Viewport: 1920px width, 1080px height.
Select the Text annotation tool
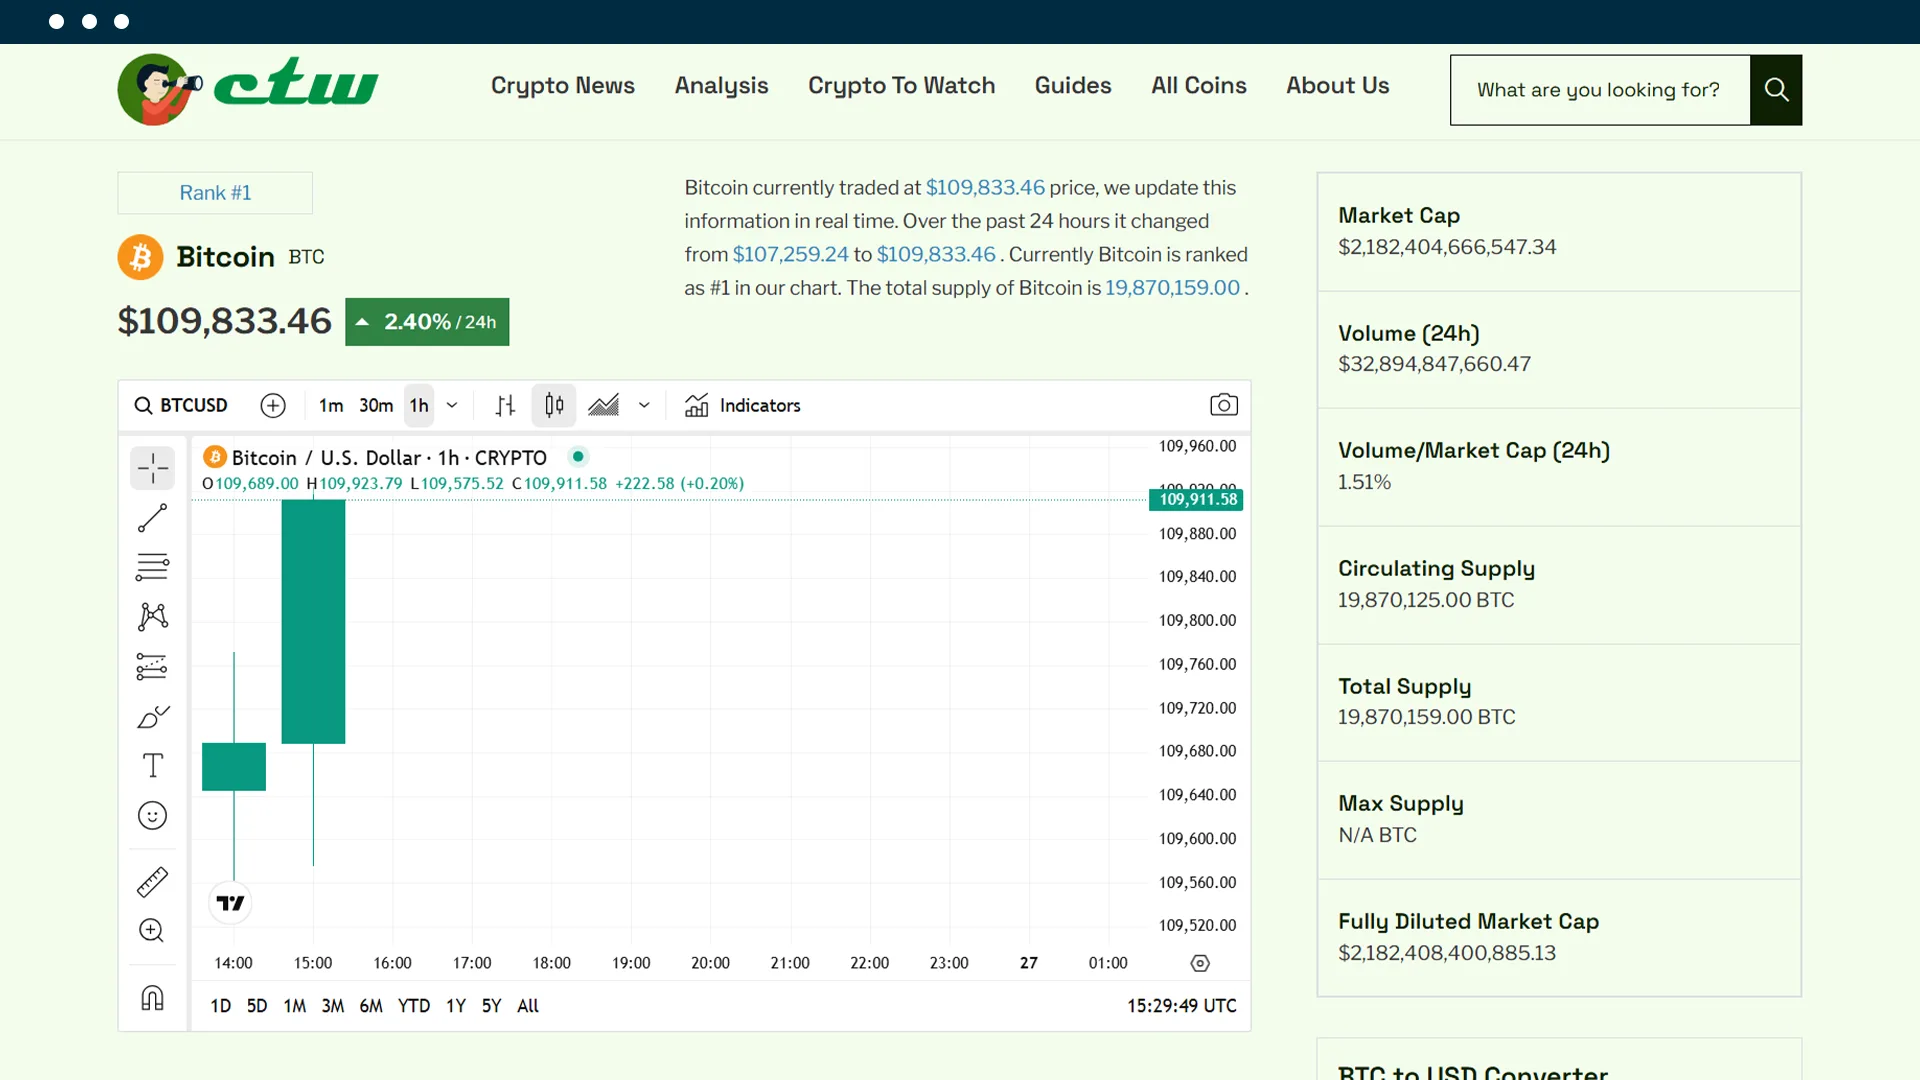click(152, 766)
